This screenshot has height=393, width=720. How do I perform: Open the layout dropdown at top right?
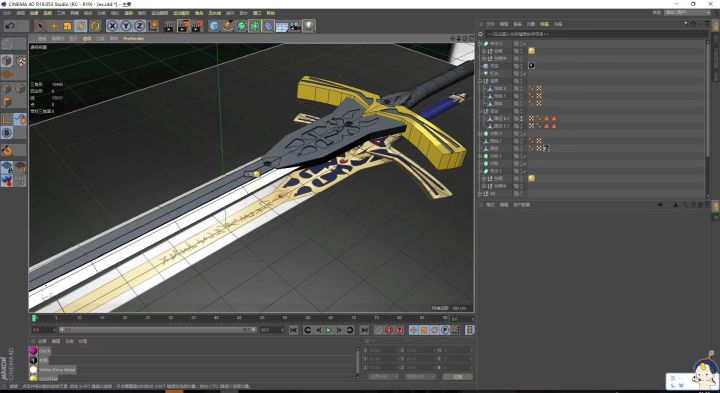tap(687, 13)
